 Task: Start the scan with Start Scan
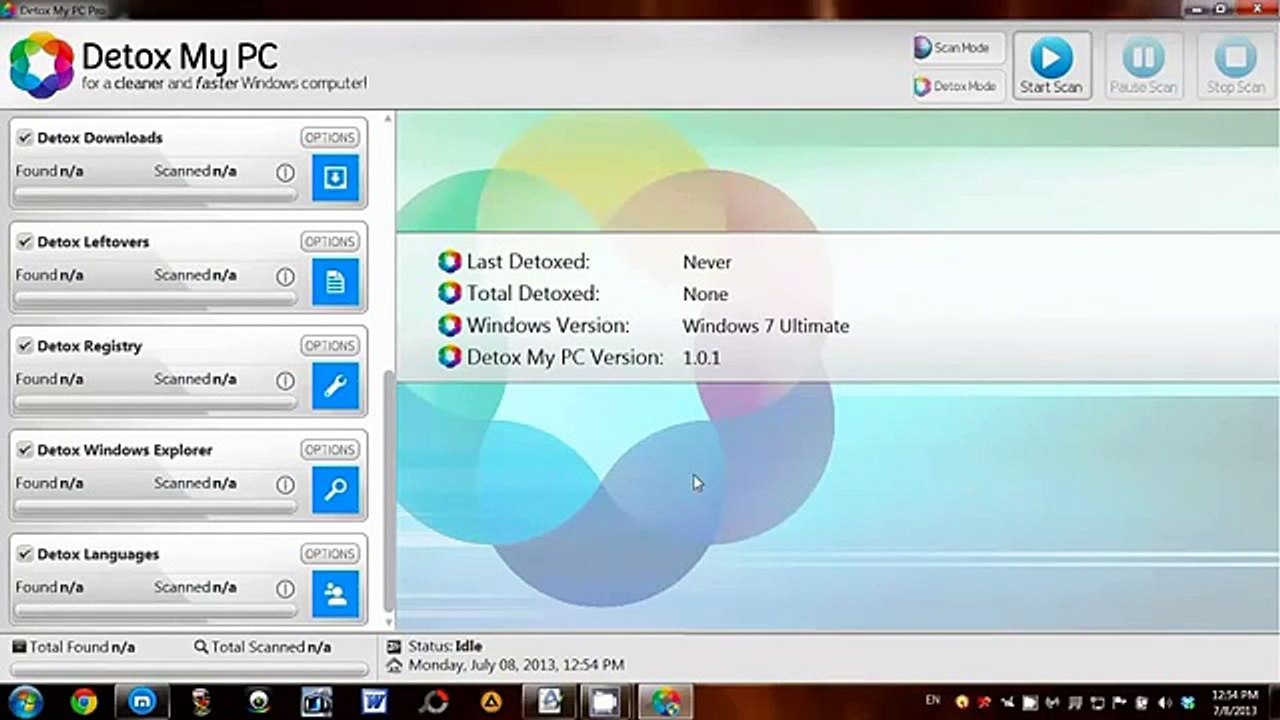tap(1051, 66)
